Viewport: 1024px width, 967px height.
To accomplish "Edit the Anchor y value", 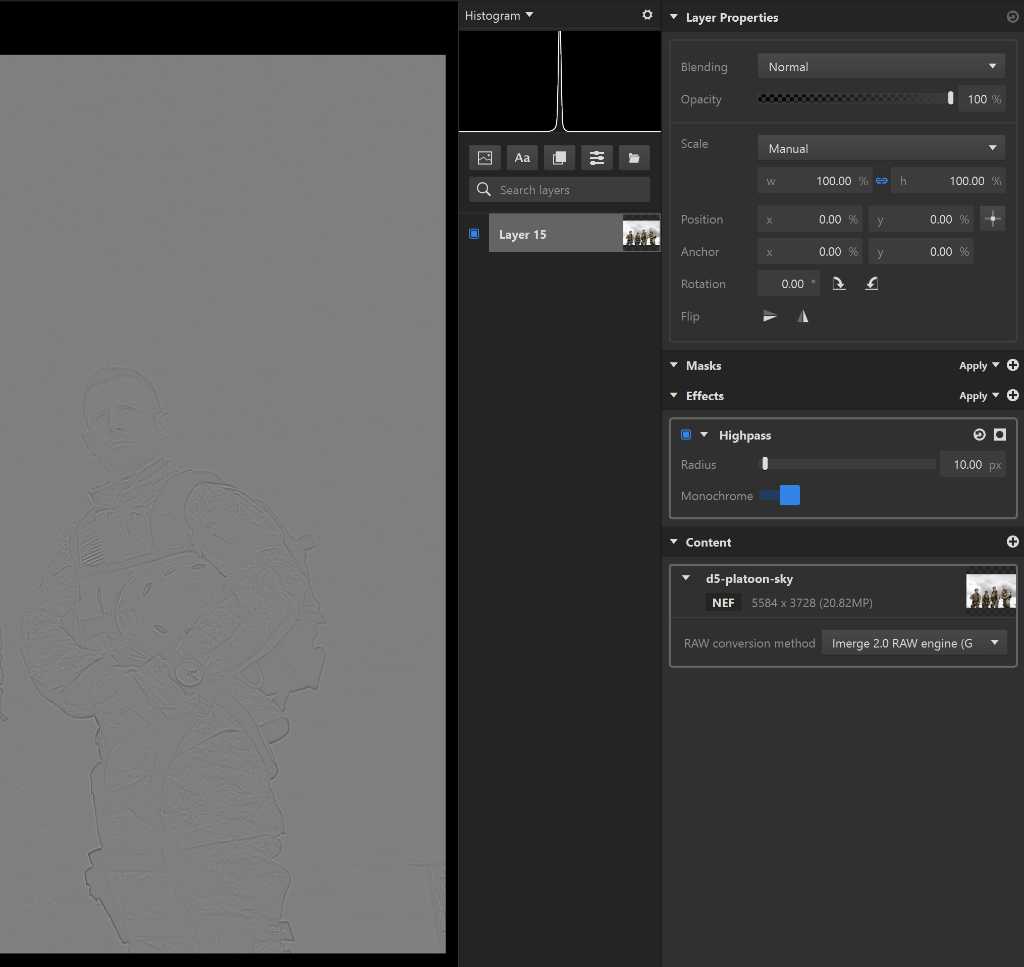I will point(921,251).
